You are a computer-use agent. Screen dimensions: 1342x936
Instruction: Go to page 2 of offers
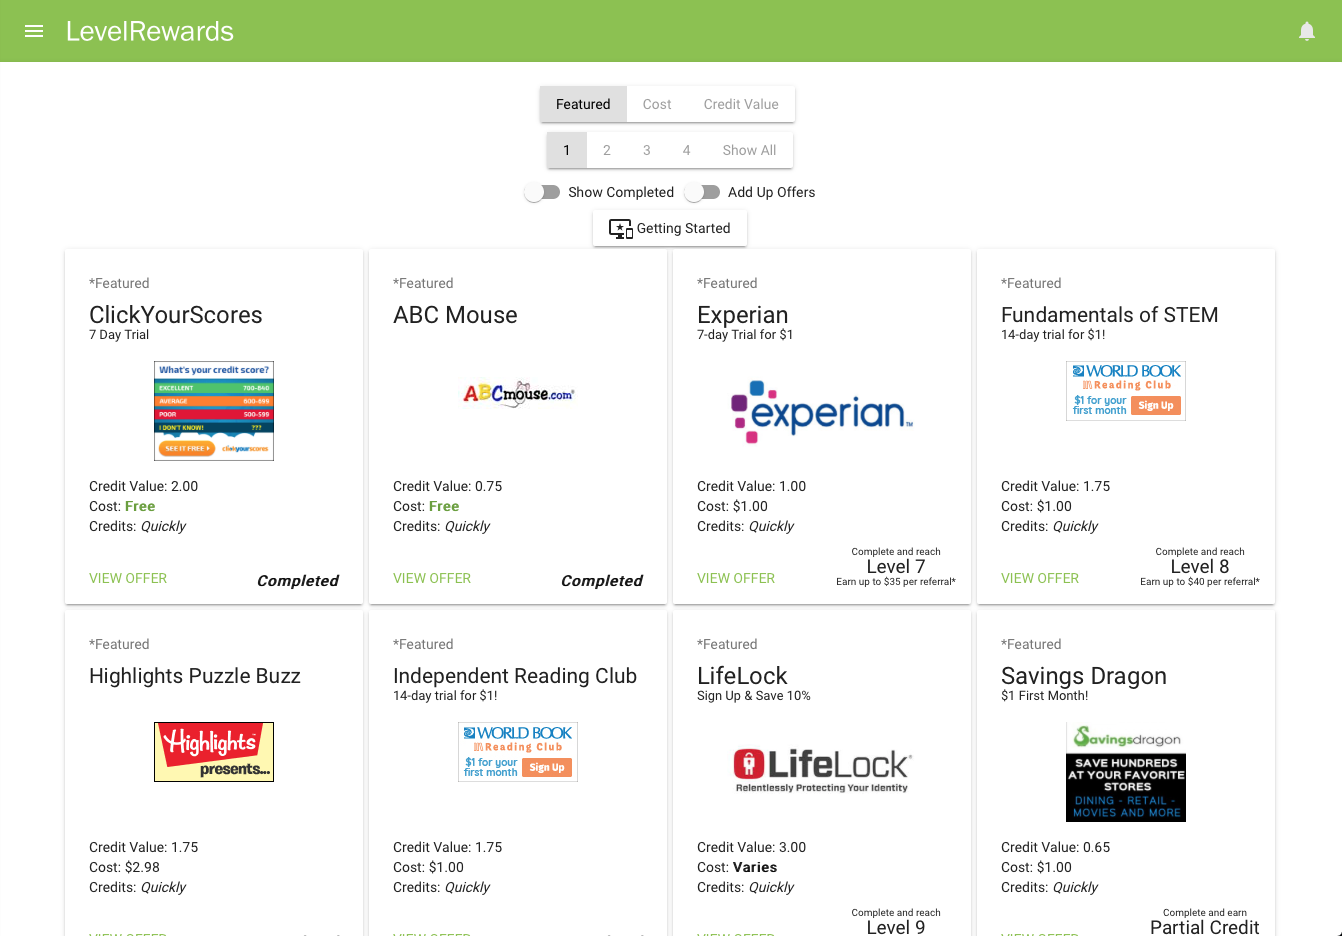click(x=607, y=150)
